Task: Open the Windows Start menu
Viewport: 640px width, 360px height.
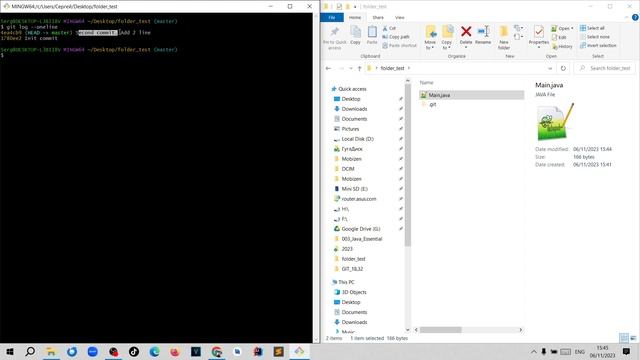Action: click(x=10, y=351)
